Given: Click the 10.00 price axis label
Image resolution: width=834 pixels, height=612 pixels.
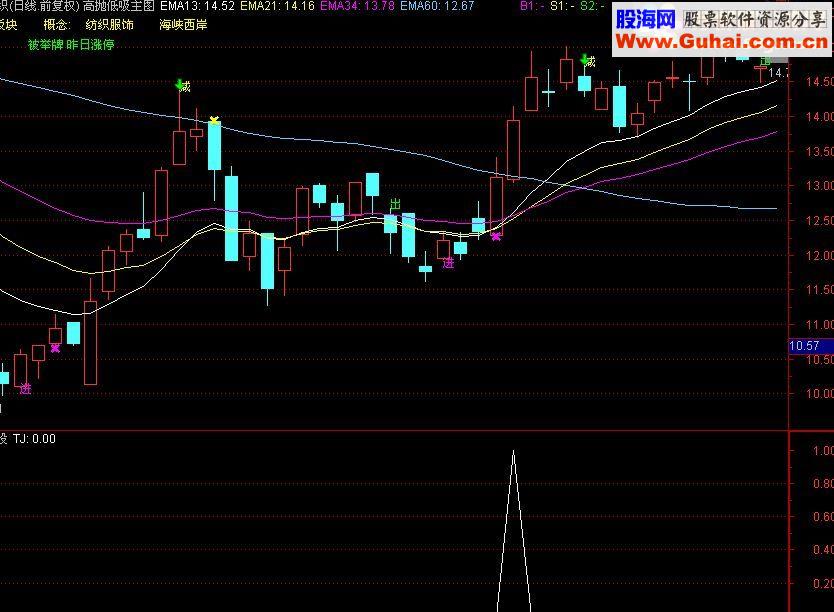Looking at the screenshot, I should pyautogui.click(x=820, y=394).
